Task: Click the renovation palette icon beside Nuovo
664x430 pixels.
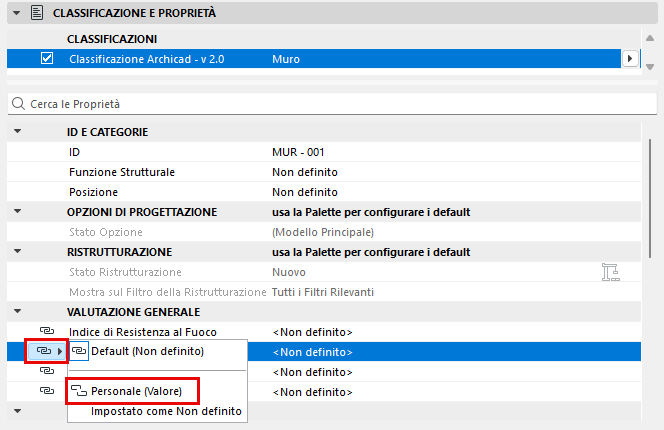Action: pos(611,272)
